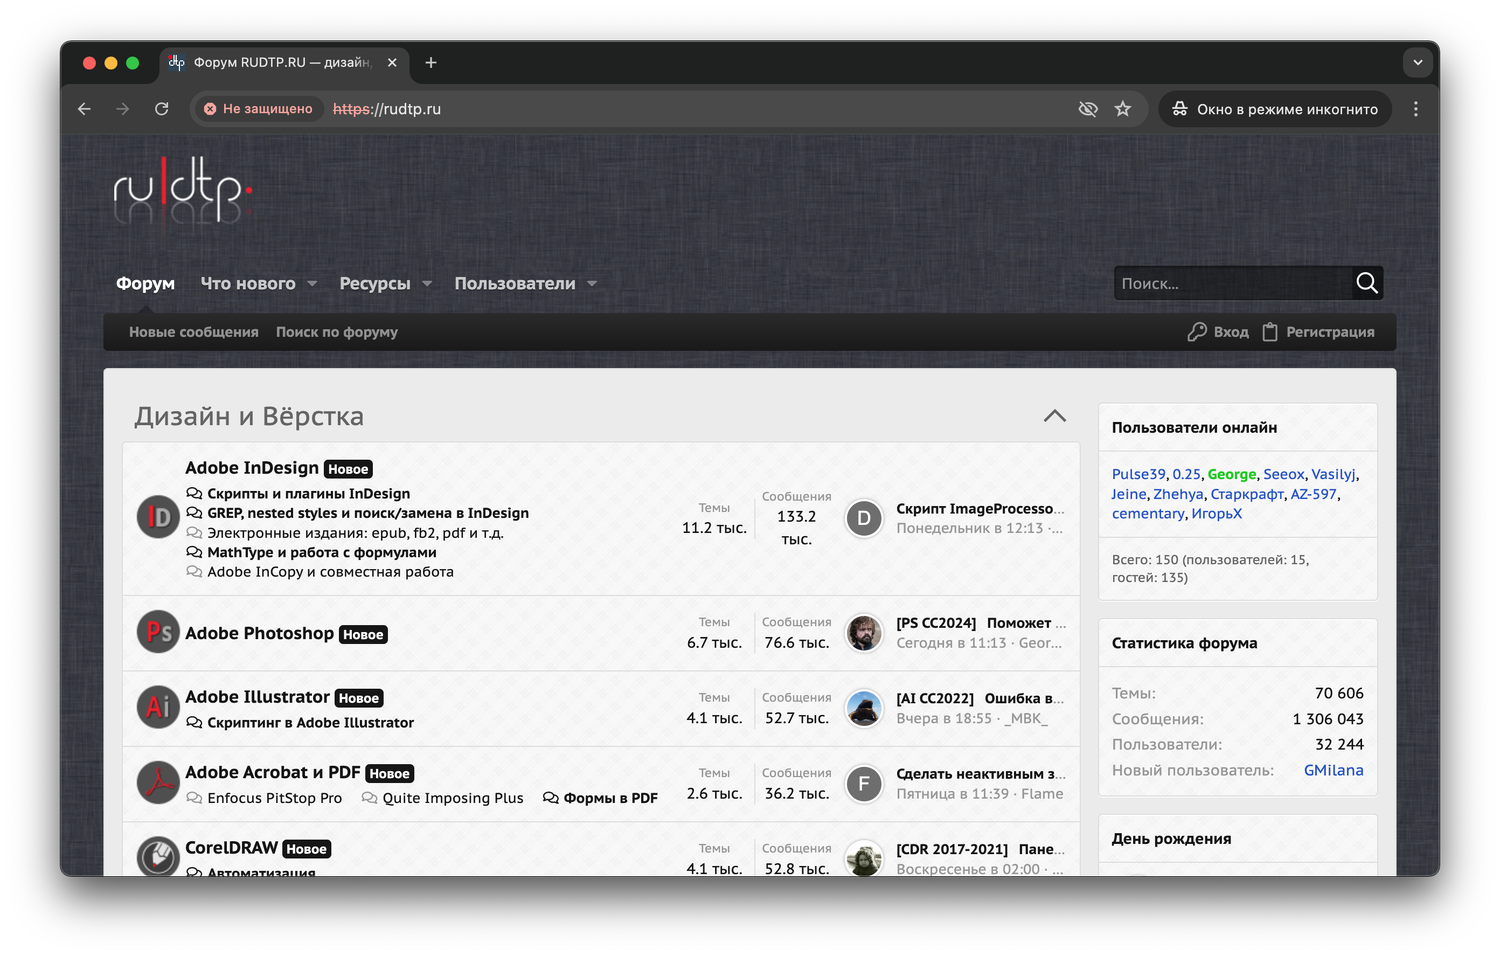Viewport: 1500px width, 956px height.
Task: Open MathType и работа с формулами
Action: pos(322,552)
